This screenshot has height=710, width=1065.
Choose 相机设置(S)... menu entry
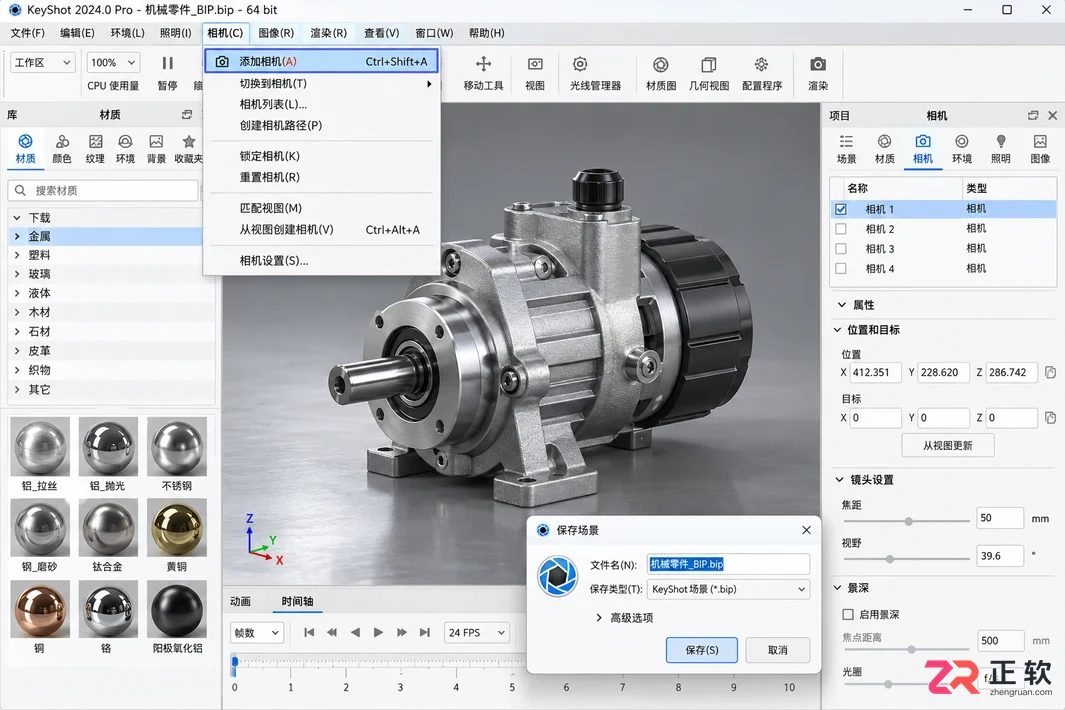point(321,261)
